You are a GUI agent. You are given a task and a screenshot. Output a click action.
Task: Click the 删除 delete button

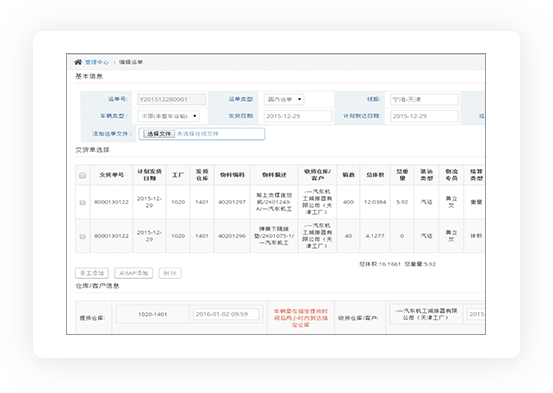[x=170, y=273]
